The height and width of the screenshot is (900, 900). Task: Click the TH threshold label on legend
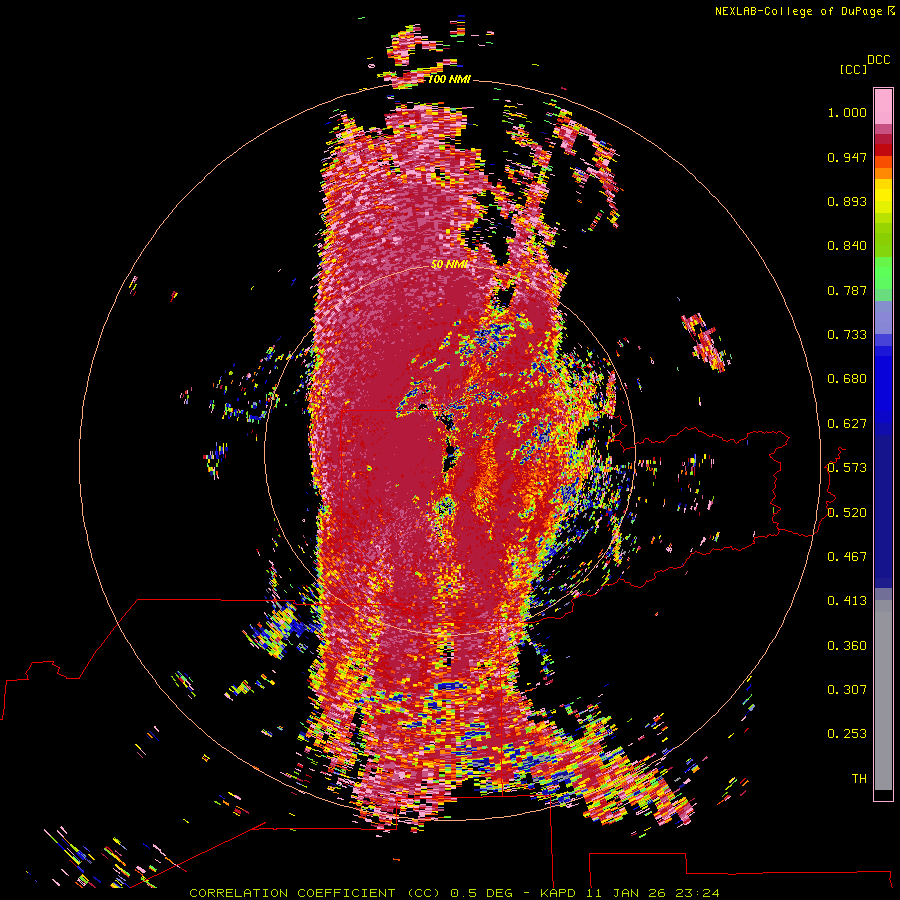click(859, 779)
